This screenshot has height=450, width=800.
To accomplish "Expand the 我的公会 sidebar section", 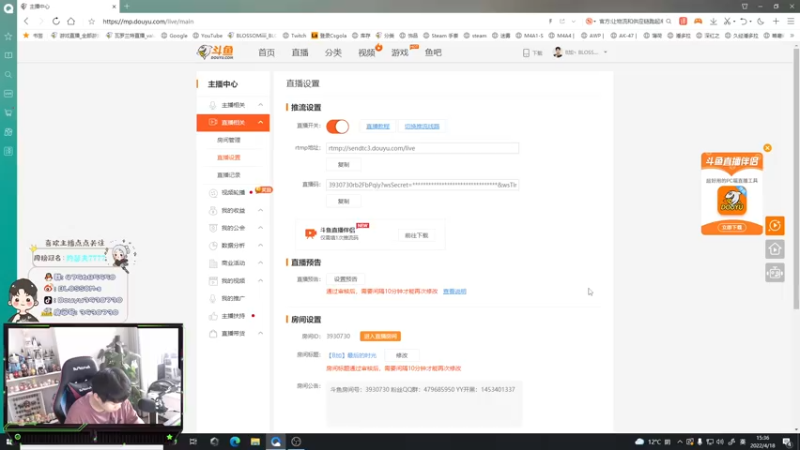I will click(260, 228).
